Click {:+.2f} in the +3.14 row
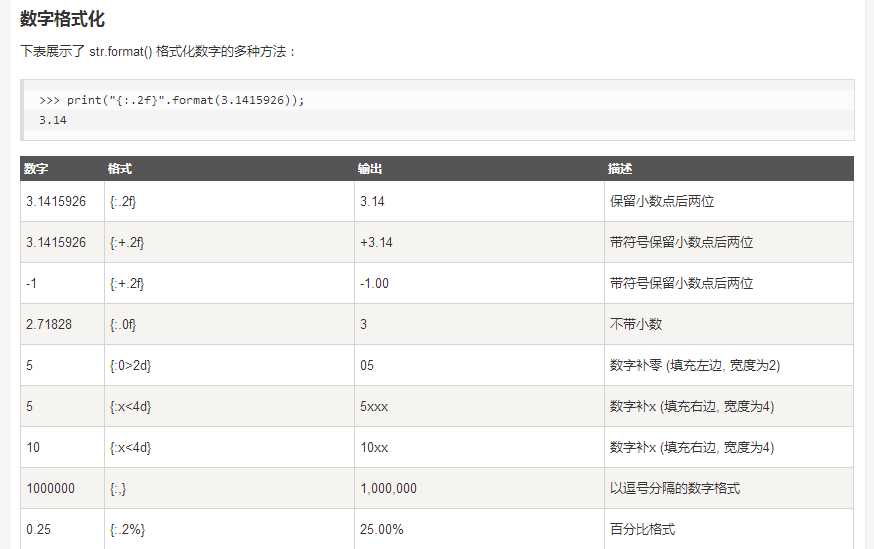 [127, 242]
